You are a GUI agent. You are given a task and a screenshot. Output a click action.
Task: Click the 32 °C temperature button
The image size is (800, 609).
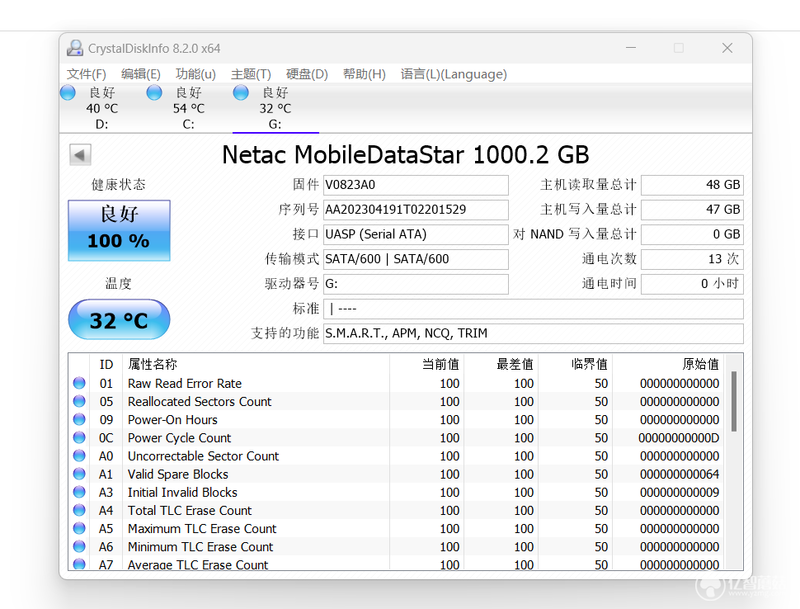pyautogui.click(x=119, y=320)
